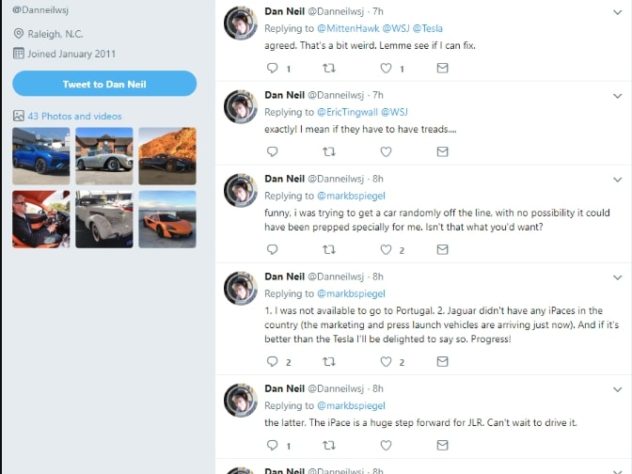Retweet the 'agreed. That's a bit weird' tweet

tap(329, 68)
